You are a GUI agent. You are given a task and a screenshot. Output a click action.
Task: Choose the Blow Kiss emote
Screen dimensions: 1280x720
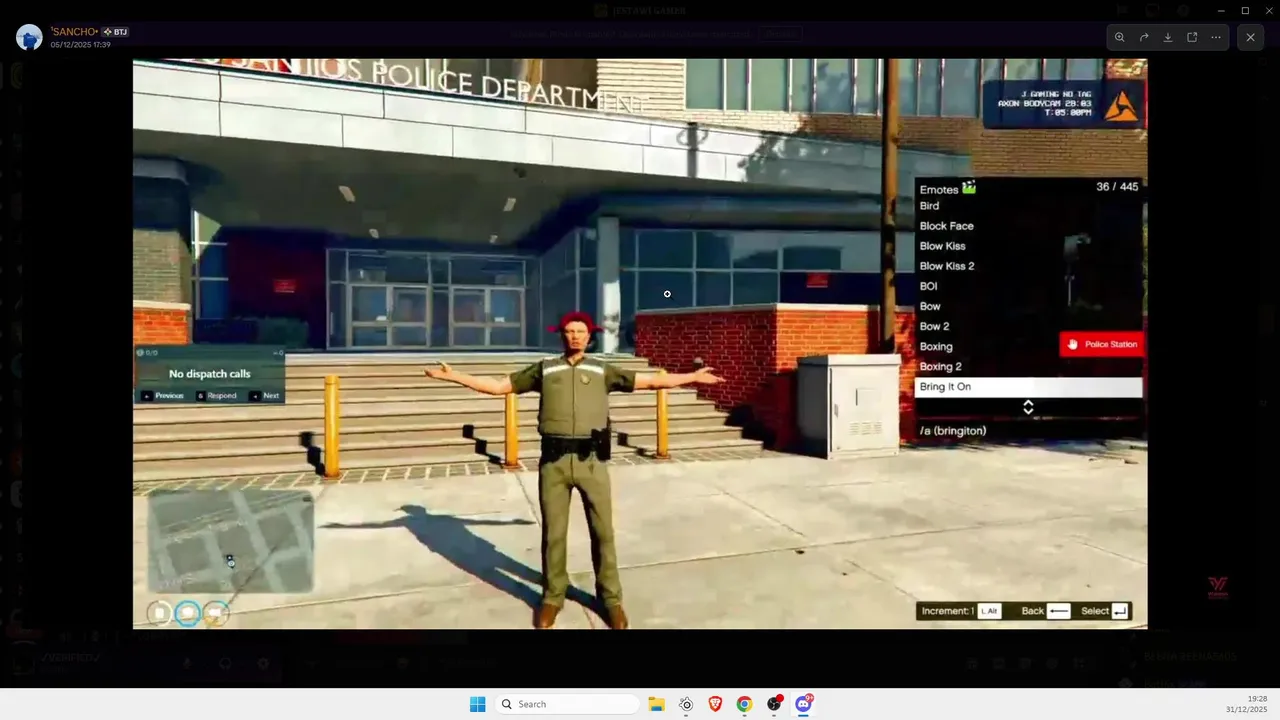[x=1028, y=246]
